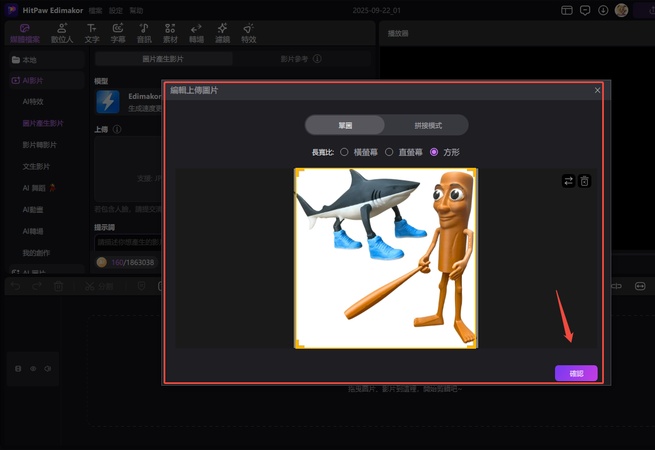
Task: Click the user avatar in title bar
Action: click(x=621, y=10)
